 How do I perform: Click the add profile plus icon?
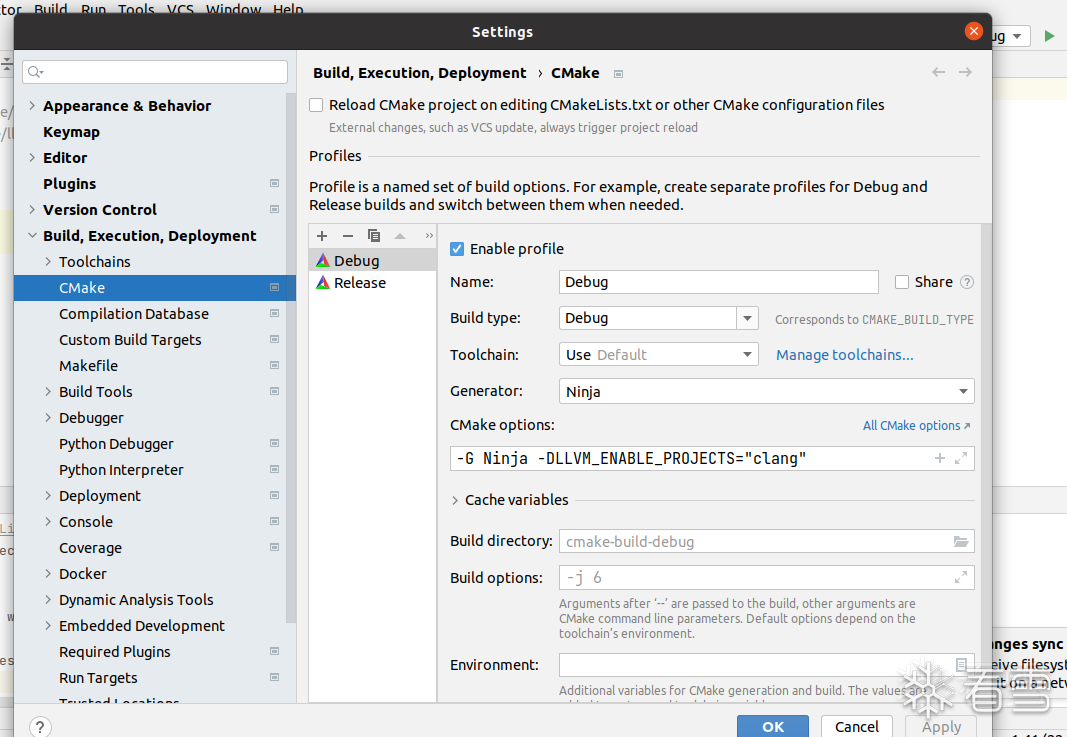[x=322, y=236]
